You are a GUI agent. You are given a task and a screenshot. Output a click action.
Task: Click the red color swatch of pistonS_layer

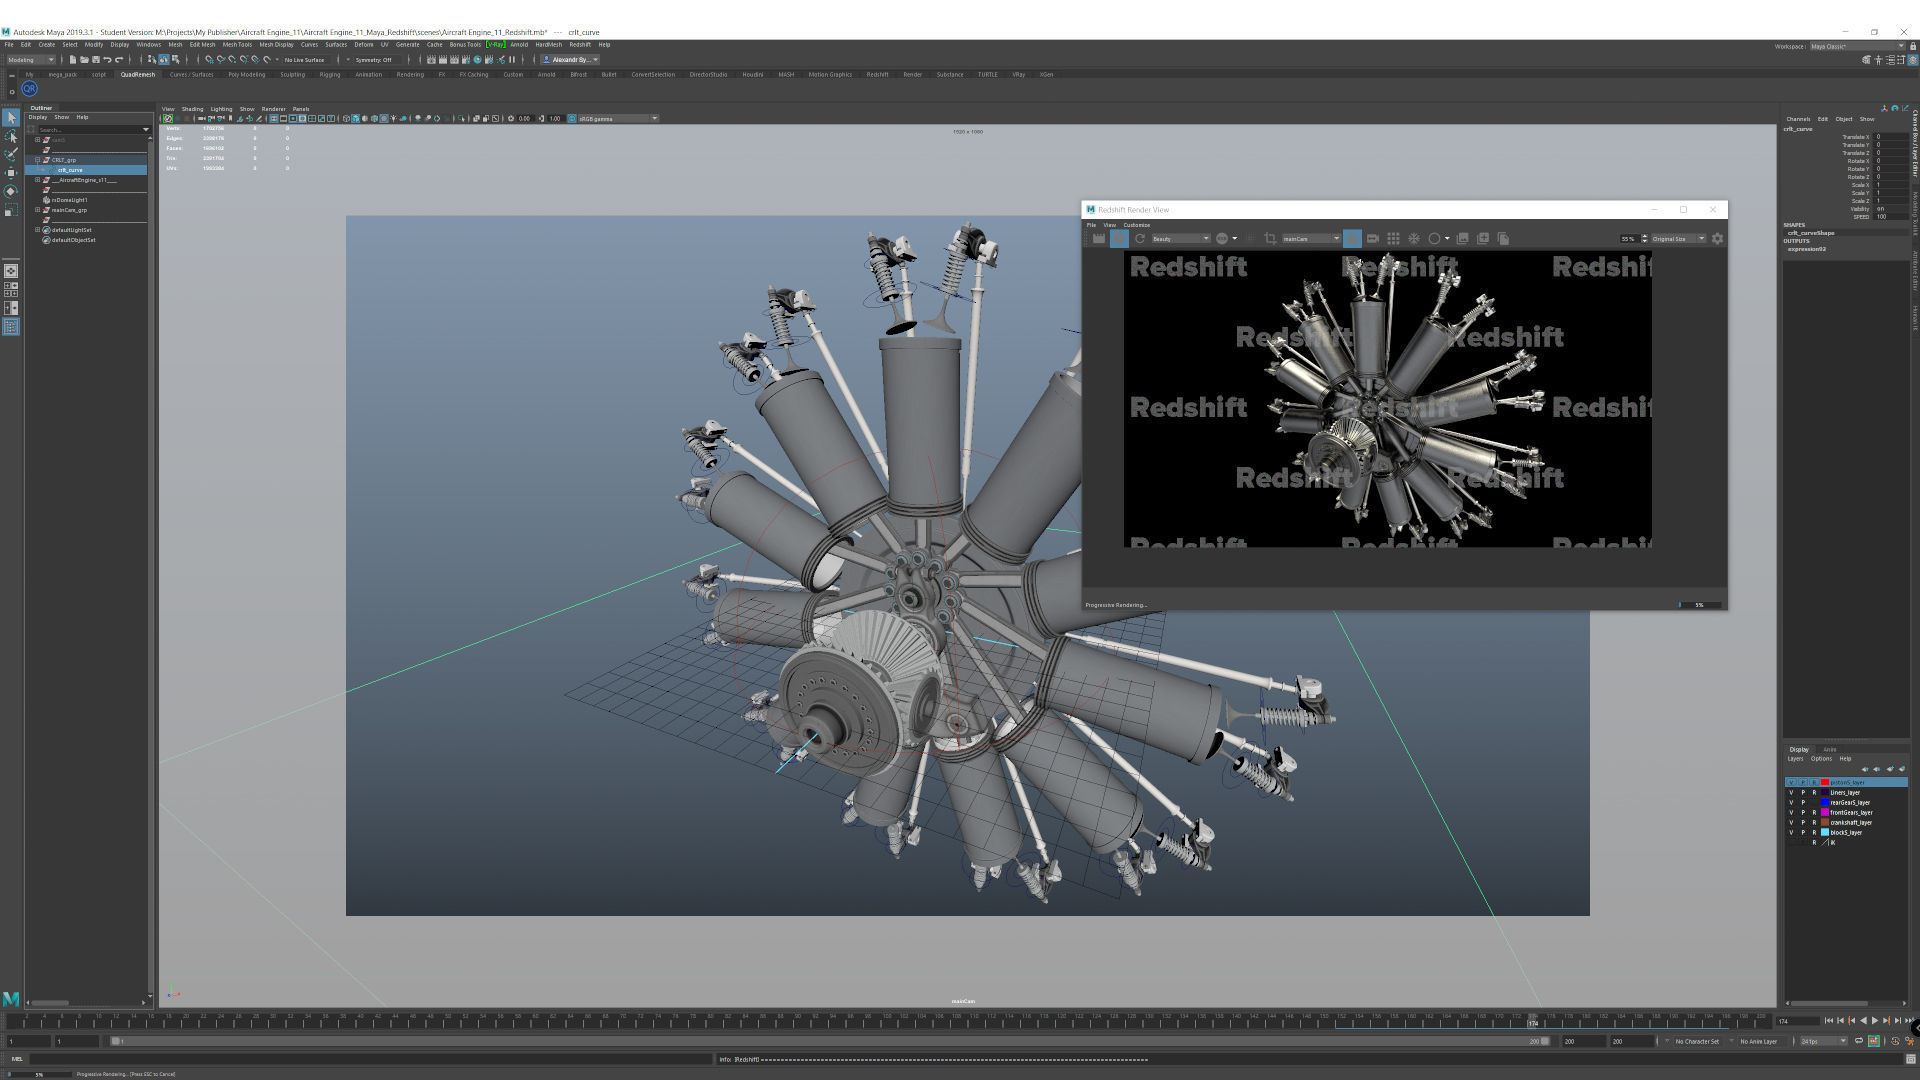pyautogui.click(x=1825, y=782)
